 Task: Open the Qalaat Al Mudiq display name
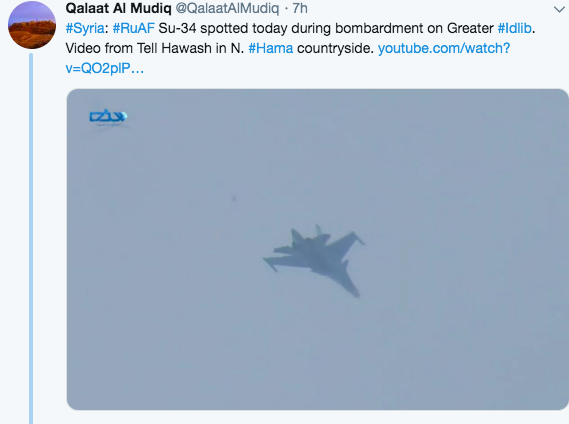118,8
